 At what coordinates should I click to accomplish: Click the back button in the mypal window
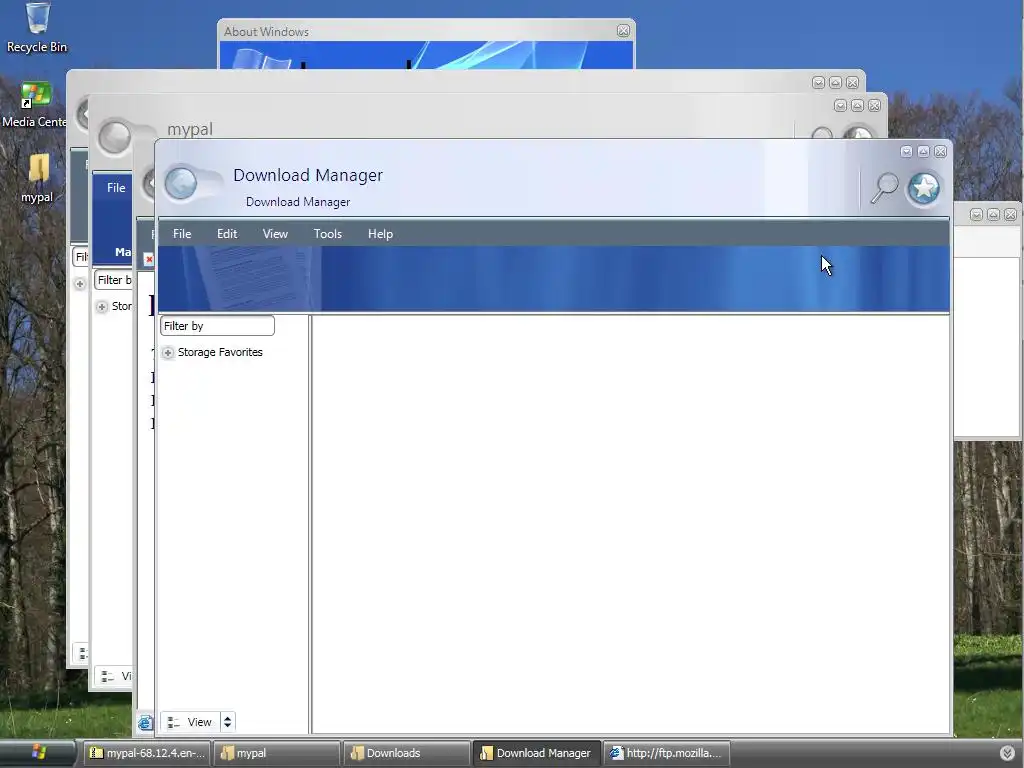tap(114, 137)
